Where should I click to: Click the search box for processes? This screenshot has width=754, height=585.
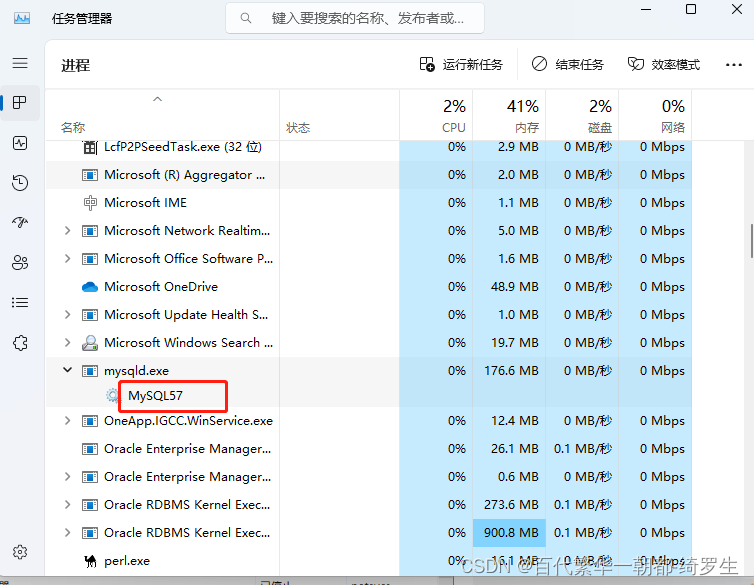click(355, 18)
